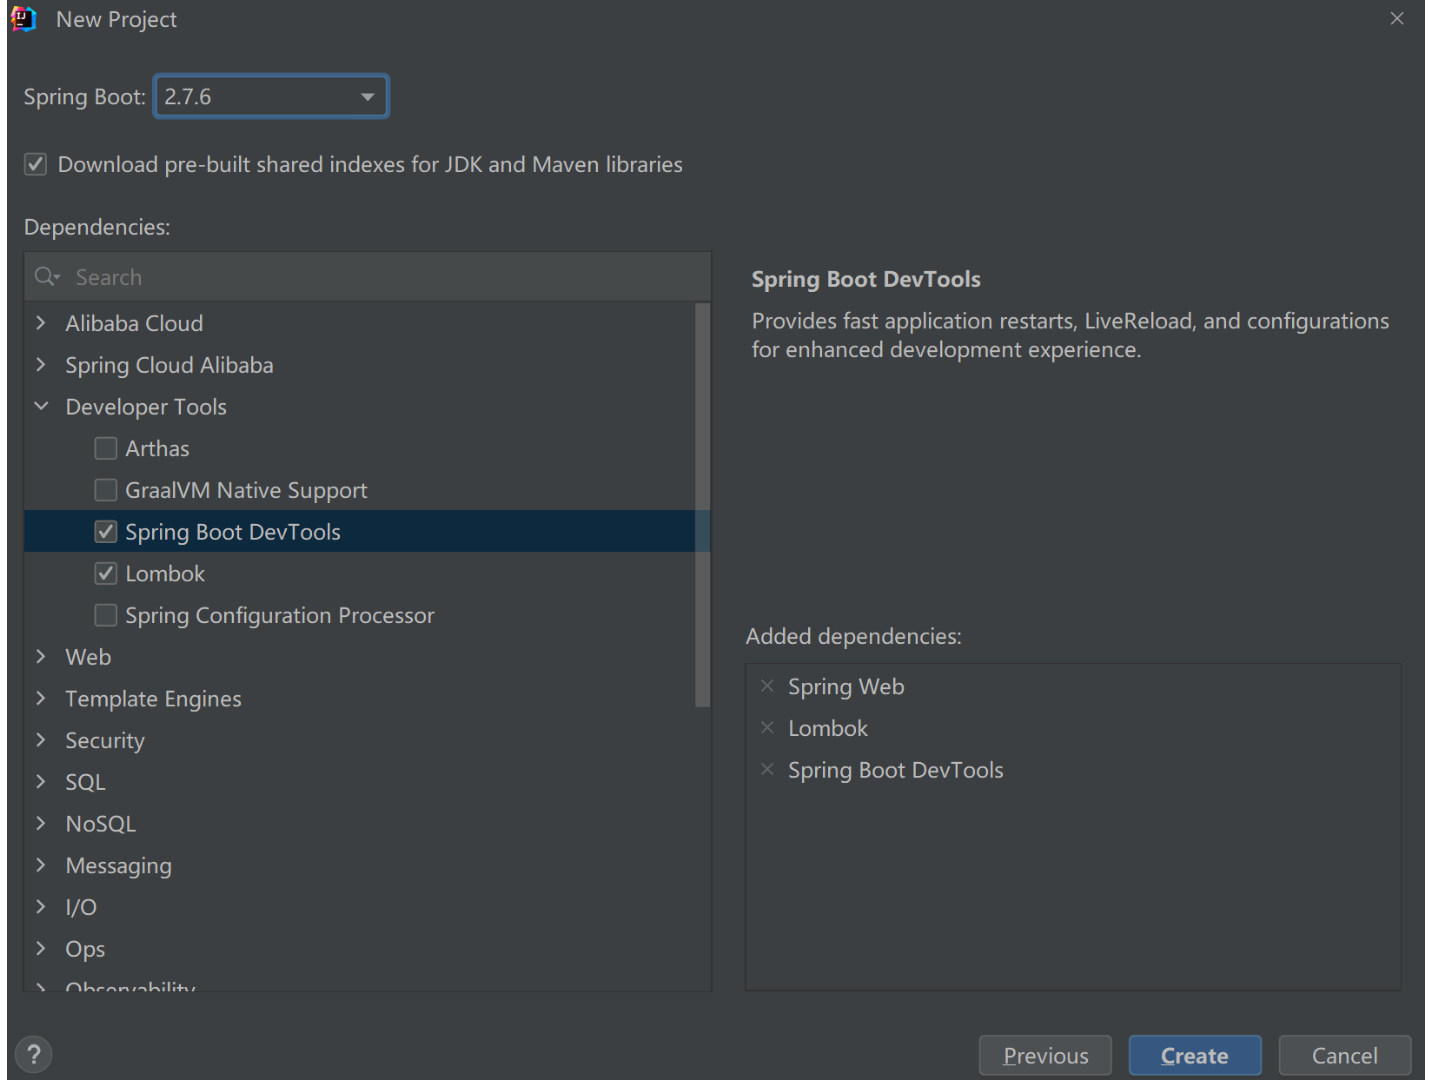Image resolution: width=1429 pixels, height=1087 pixels.
Task: Click the Create button
Action: (x=1195, y=1056)
